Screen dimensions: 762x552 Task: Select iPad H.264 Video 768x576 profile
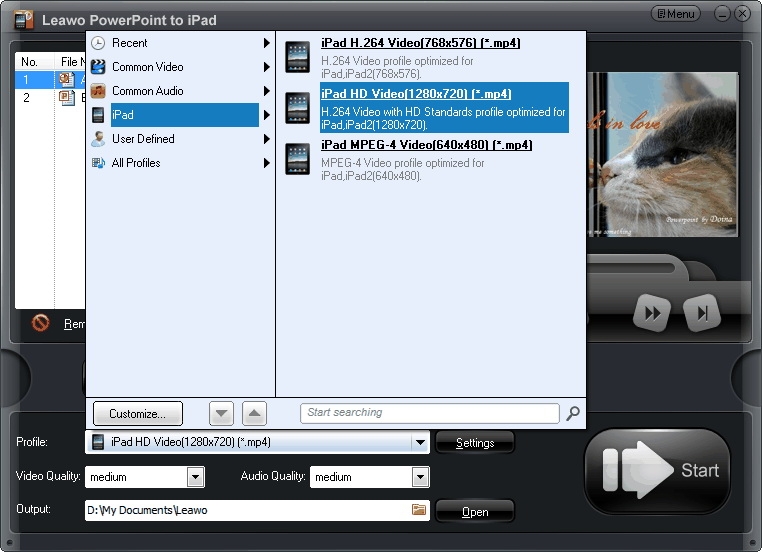420,43
